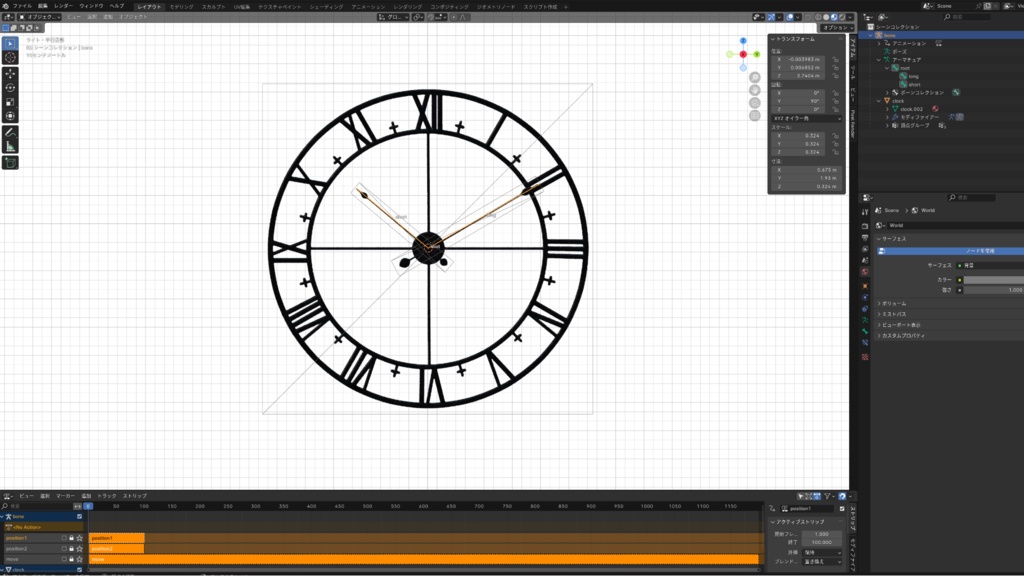Expand アニメーション under bone in the Outliner
Viewport: 1024px width, 576px height.
879,44
